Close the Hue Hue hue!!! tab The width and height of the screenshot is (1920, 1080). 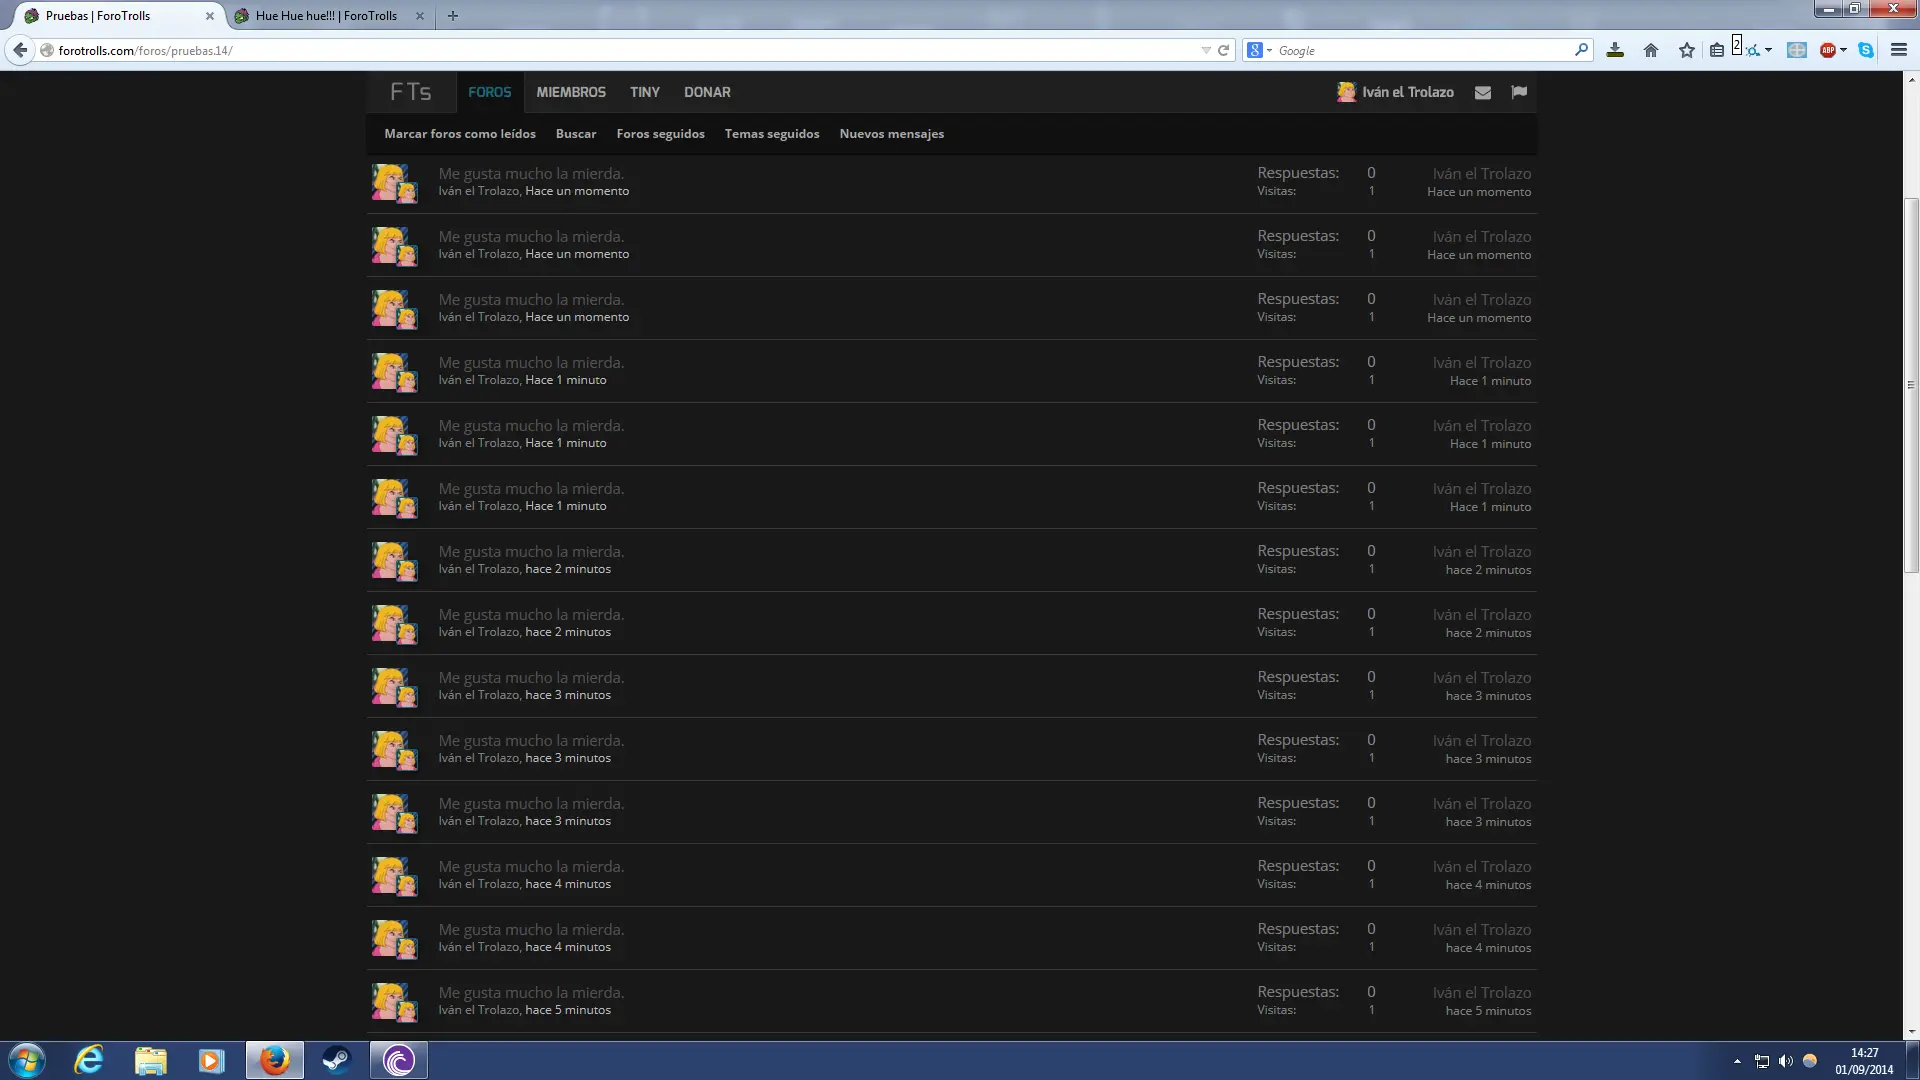click(420, 16)
